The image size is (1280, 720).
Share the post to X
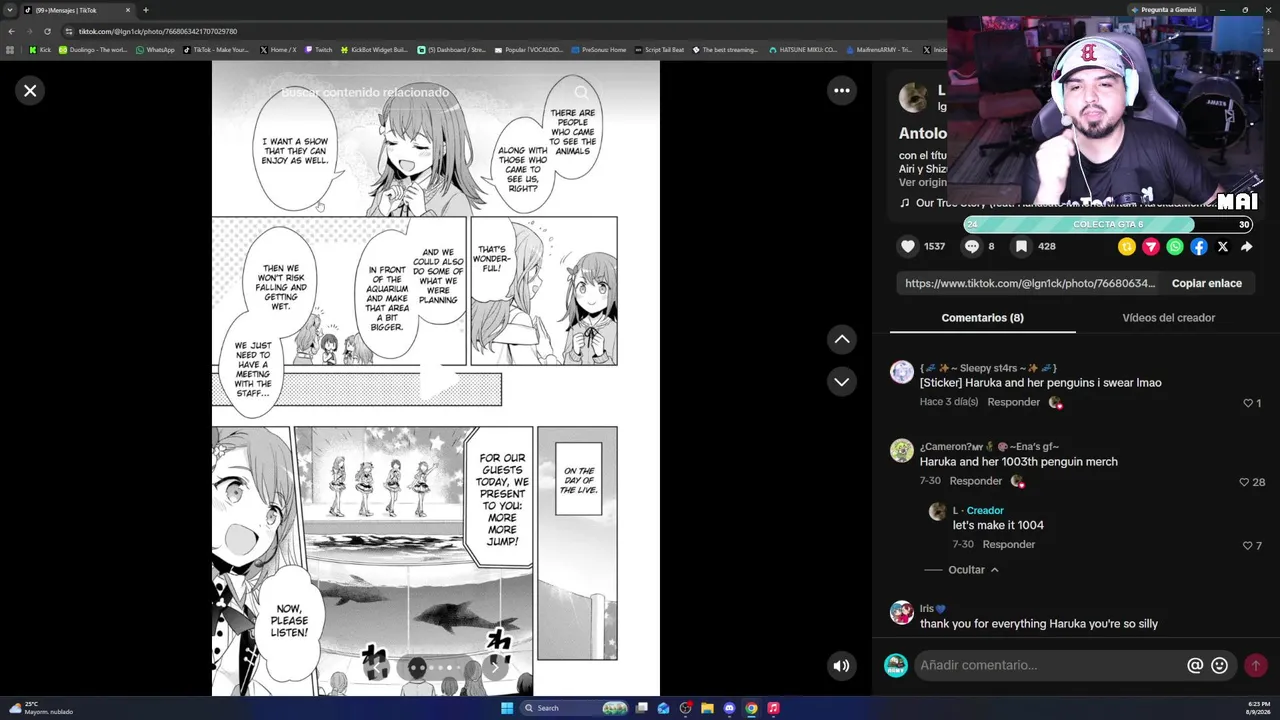(1223, 247)
